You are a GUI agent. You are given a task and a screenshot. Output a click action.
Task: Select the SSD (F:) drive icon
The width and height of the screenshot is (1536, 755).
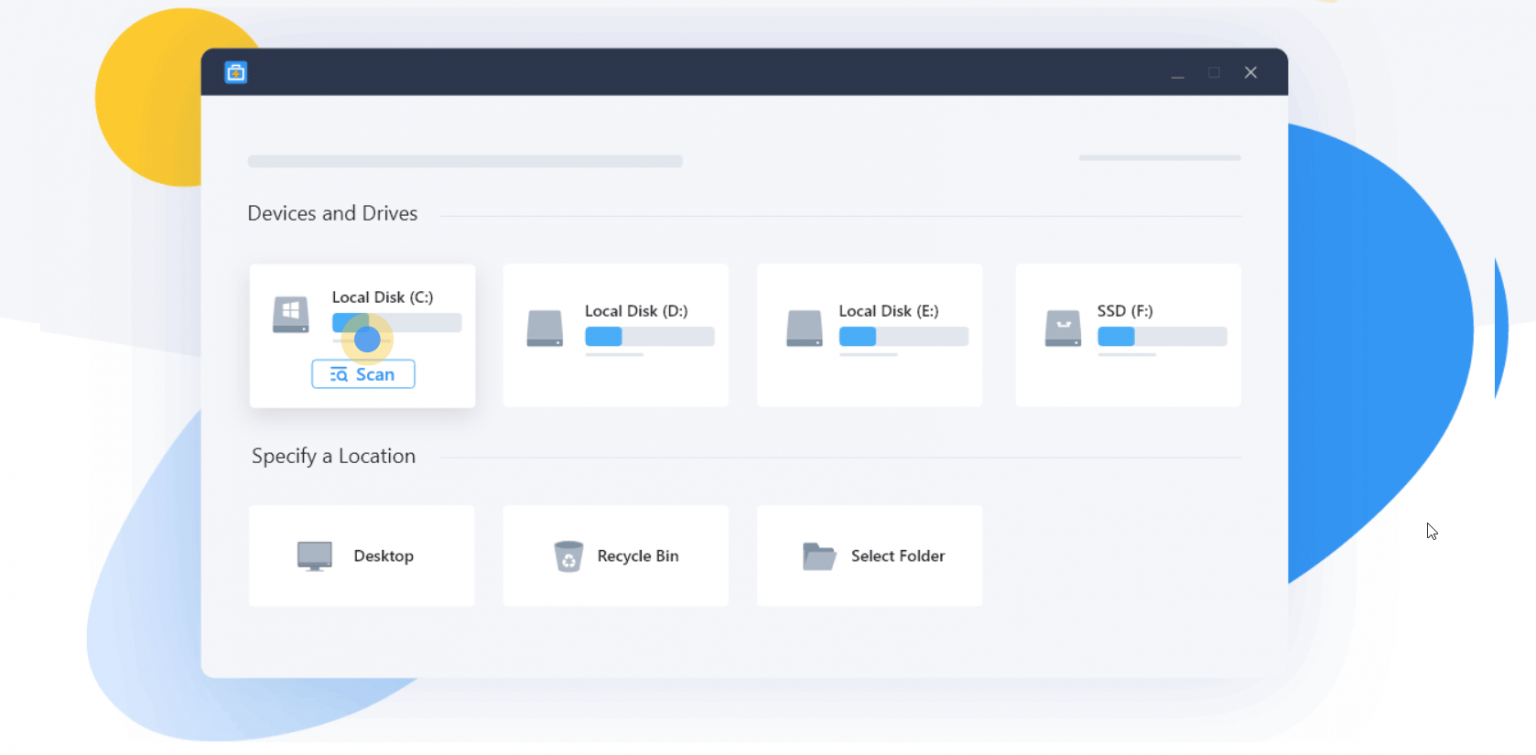[x=1061, y=328]
